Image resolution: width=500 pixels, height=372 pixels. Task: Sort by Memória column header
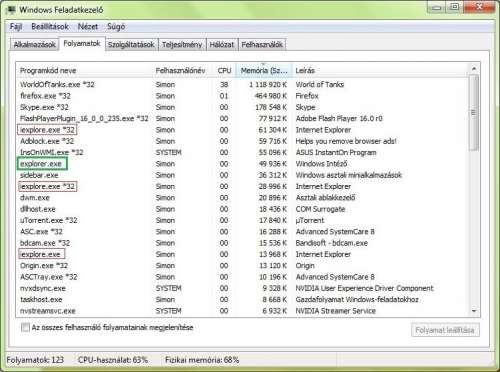tap(264, 70)
